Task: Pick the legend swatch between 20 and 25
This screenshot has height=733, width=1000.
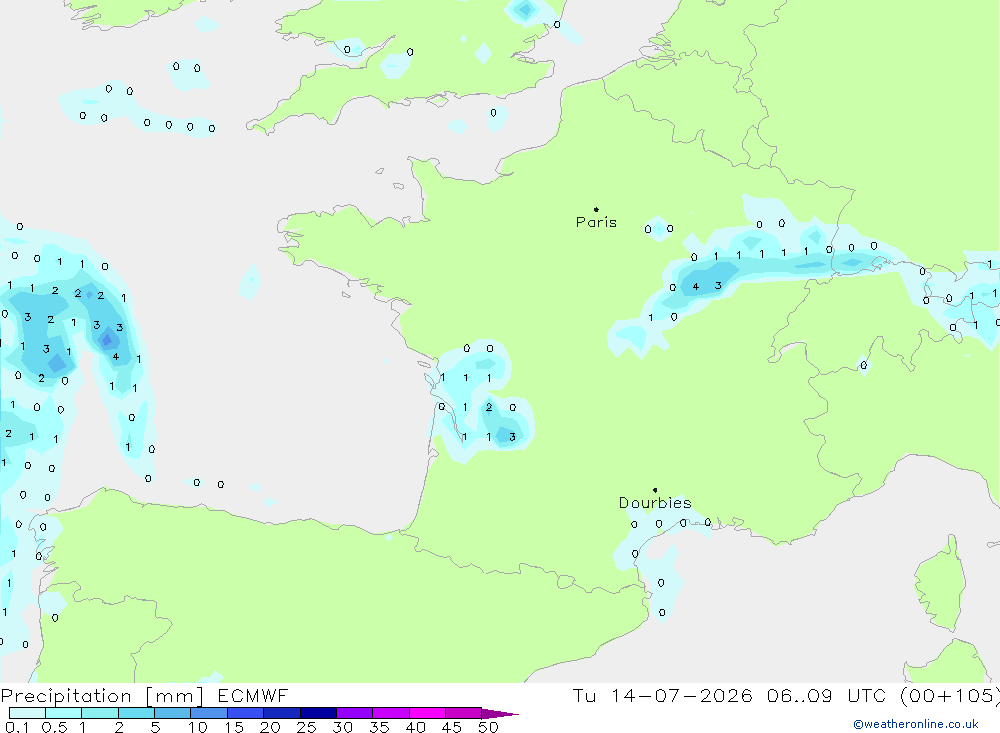Action: (x=282, y=713)
